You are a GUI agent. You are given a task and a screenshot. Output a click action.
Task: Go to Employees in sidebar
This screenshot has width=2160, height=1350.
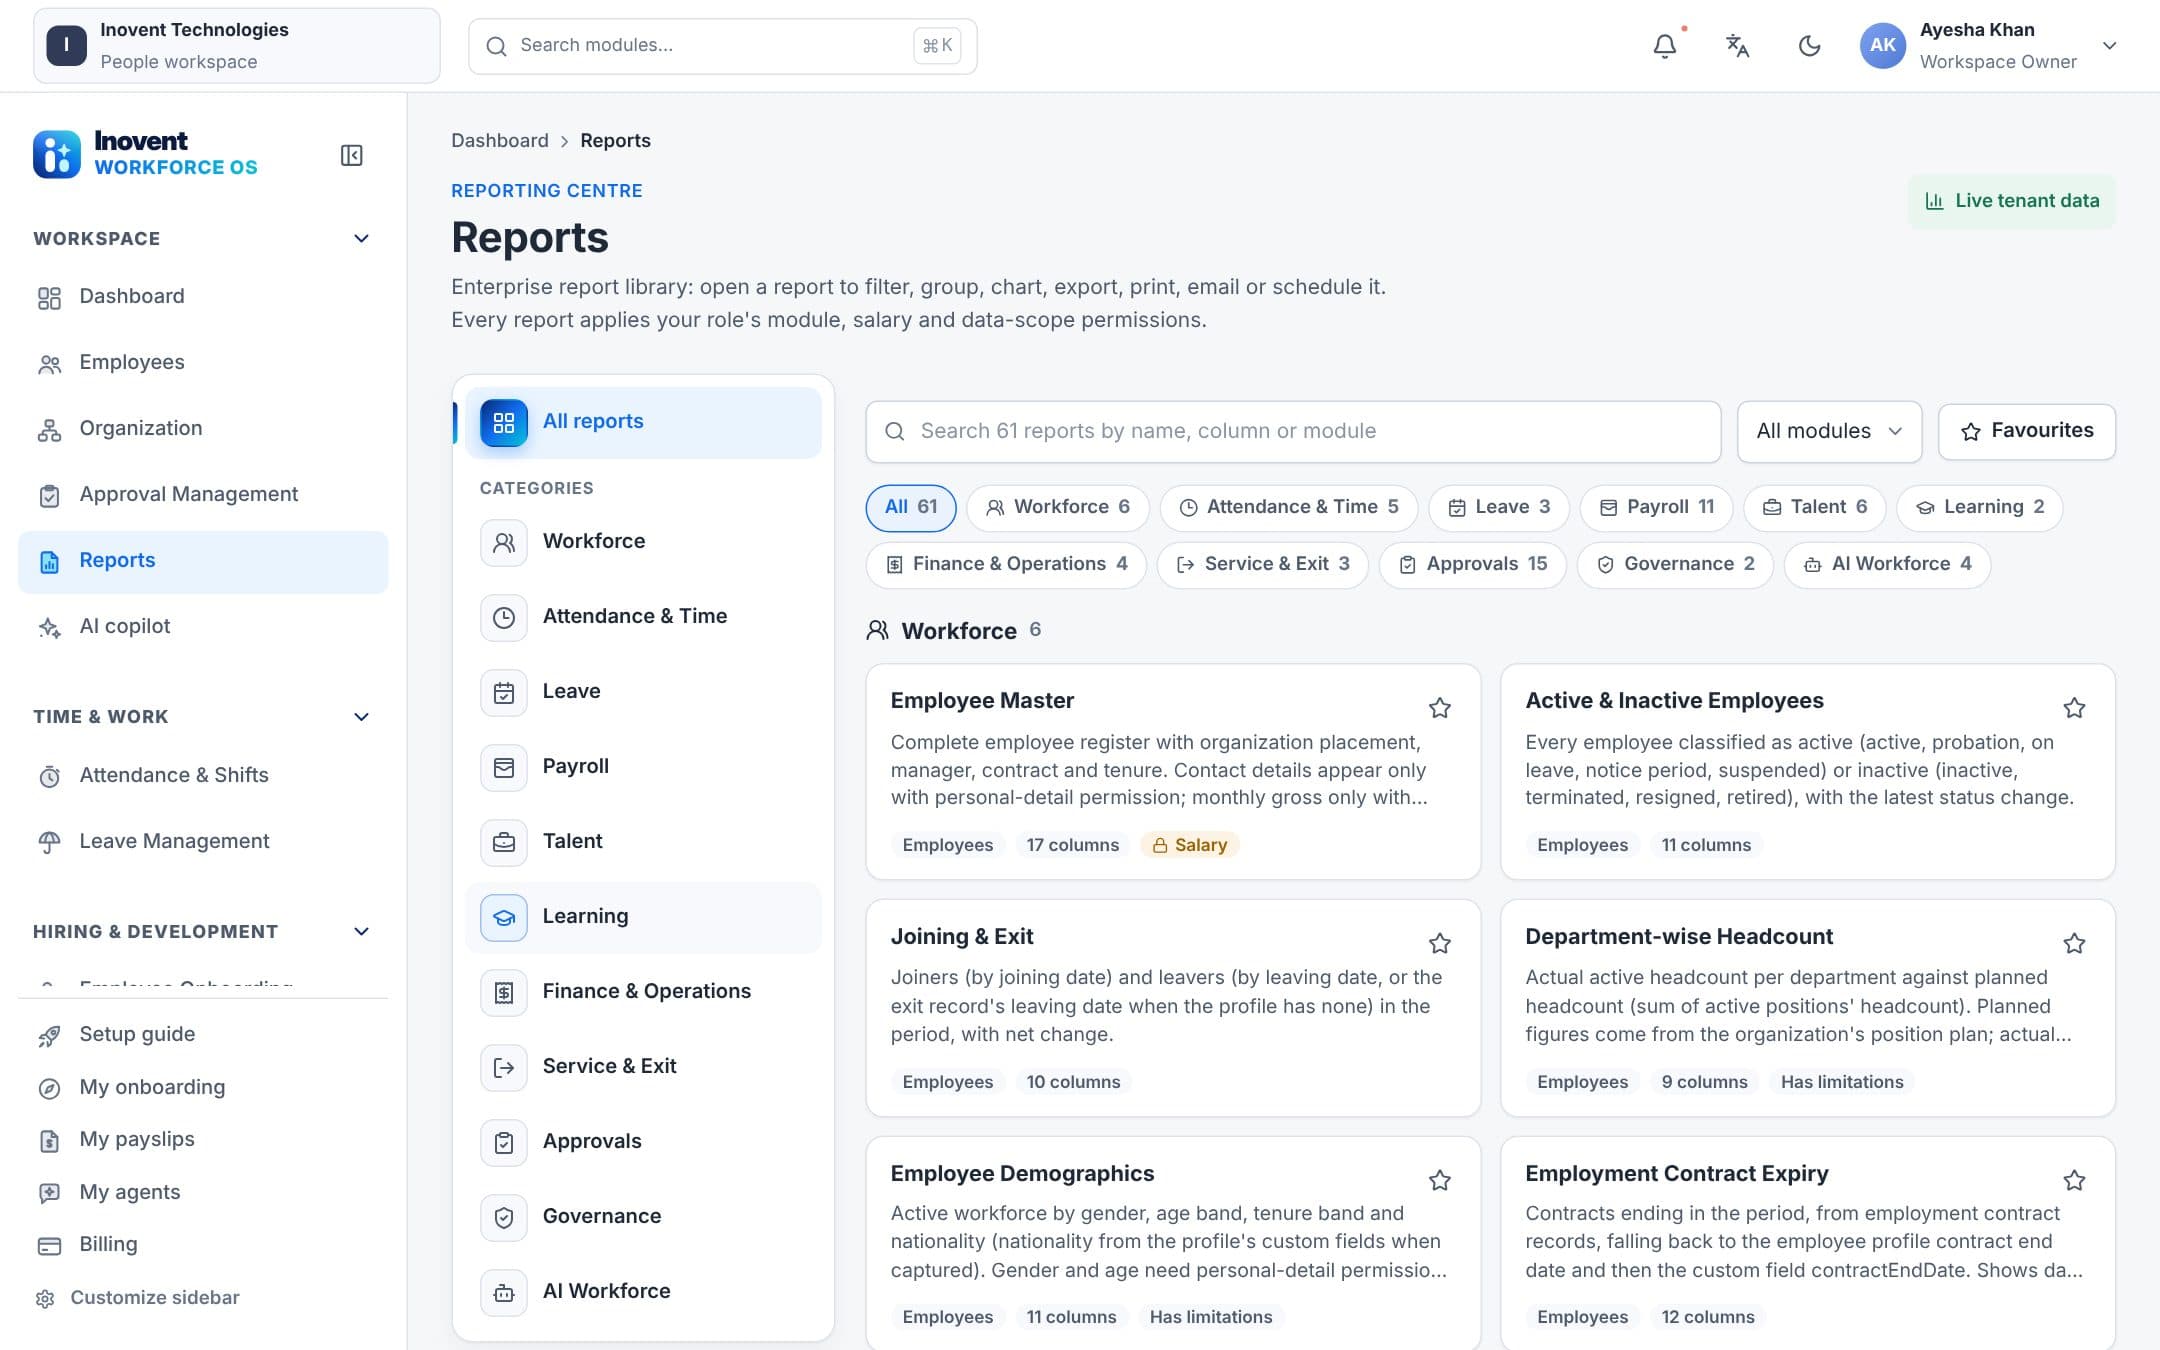click(203, 363)
